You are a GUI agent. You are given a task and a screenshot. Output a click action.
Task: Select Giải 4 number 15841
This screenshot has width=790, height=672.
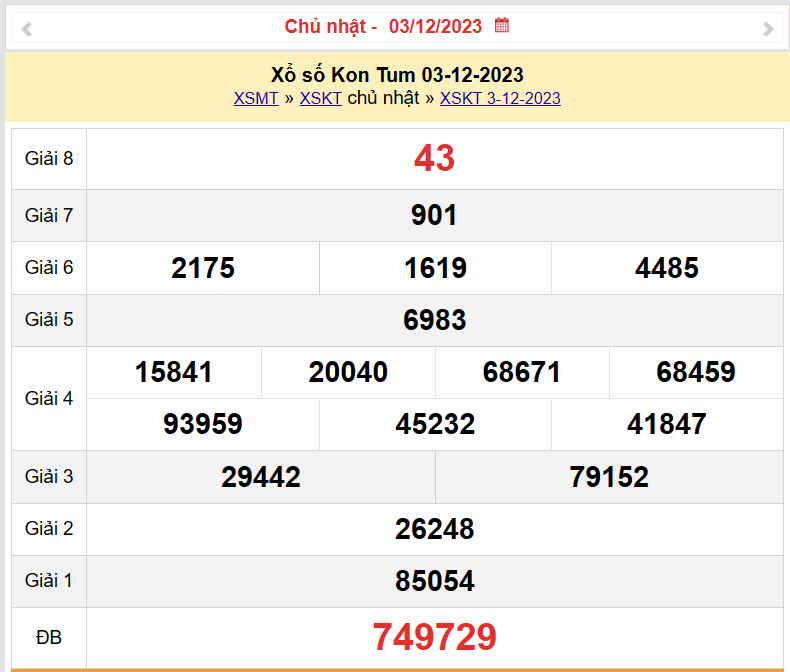click(x=174, y=372)
